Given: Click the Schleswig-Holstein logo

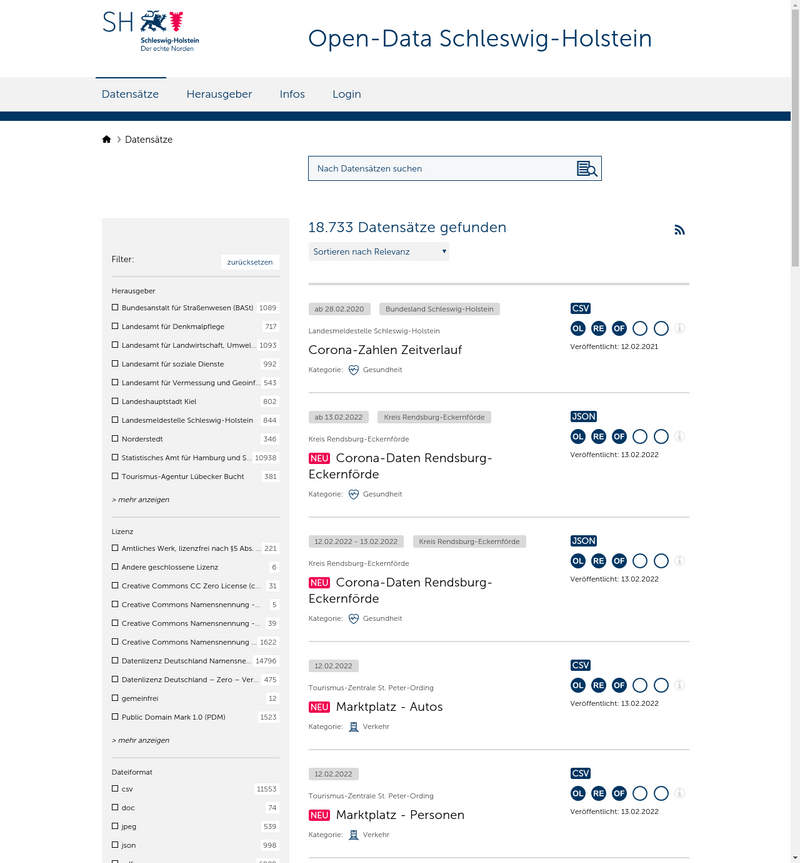Looking at the screenshot, I should (151, 31).
